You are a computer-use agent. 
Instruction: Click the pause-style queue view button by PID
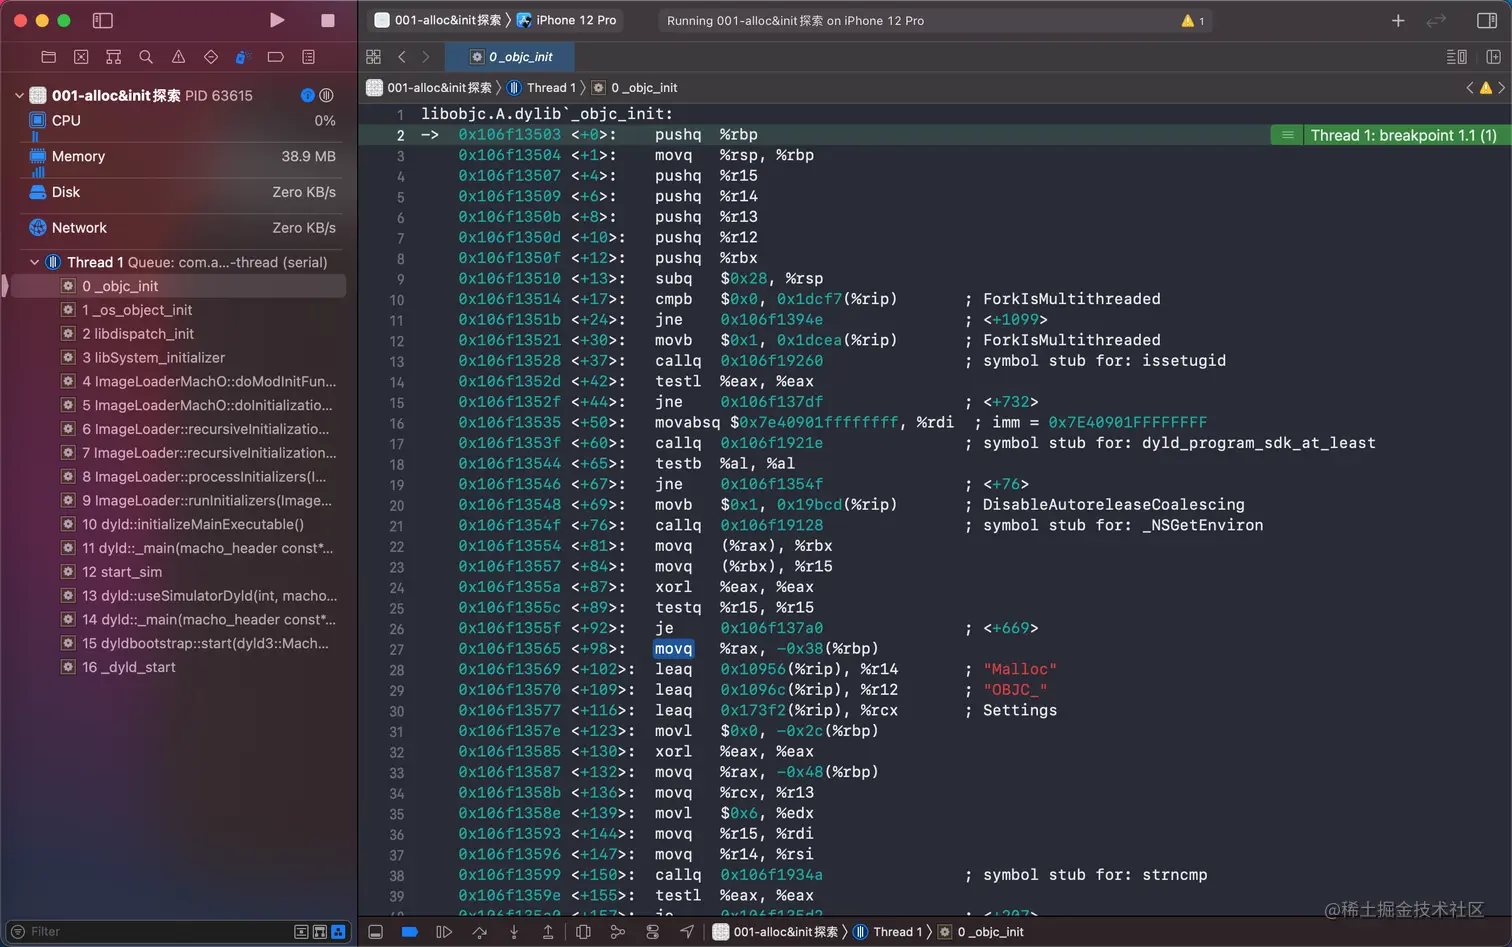click(x=326, y=95)
